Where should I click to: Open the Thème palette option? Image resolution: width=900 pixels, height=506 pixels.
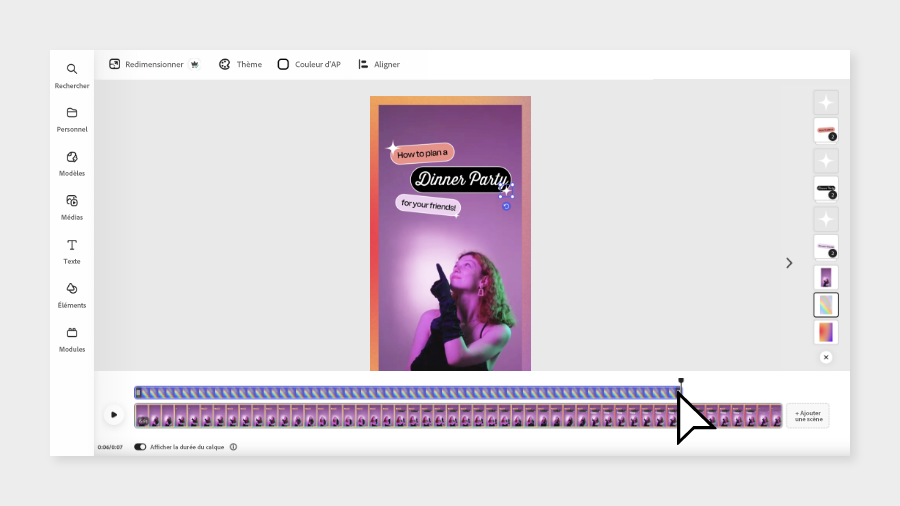click(x=240, y=64)
